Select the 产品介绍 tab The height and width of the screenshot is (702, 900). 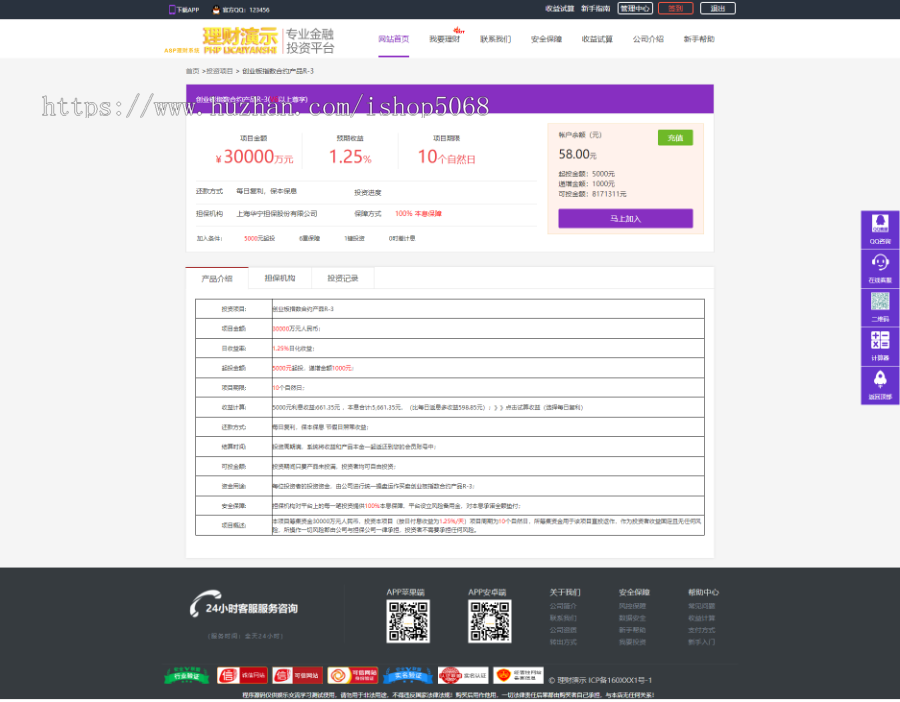217,279
